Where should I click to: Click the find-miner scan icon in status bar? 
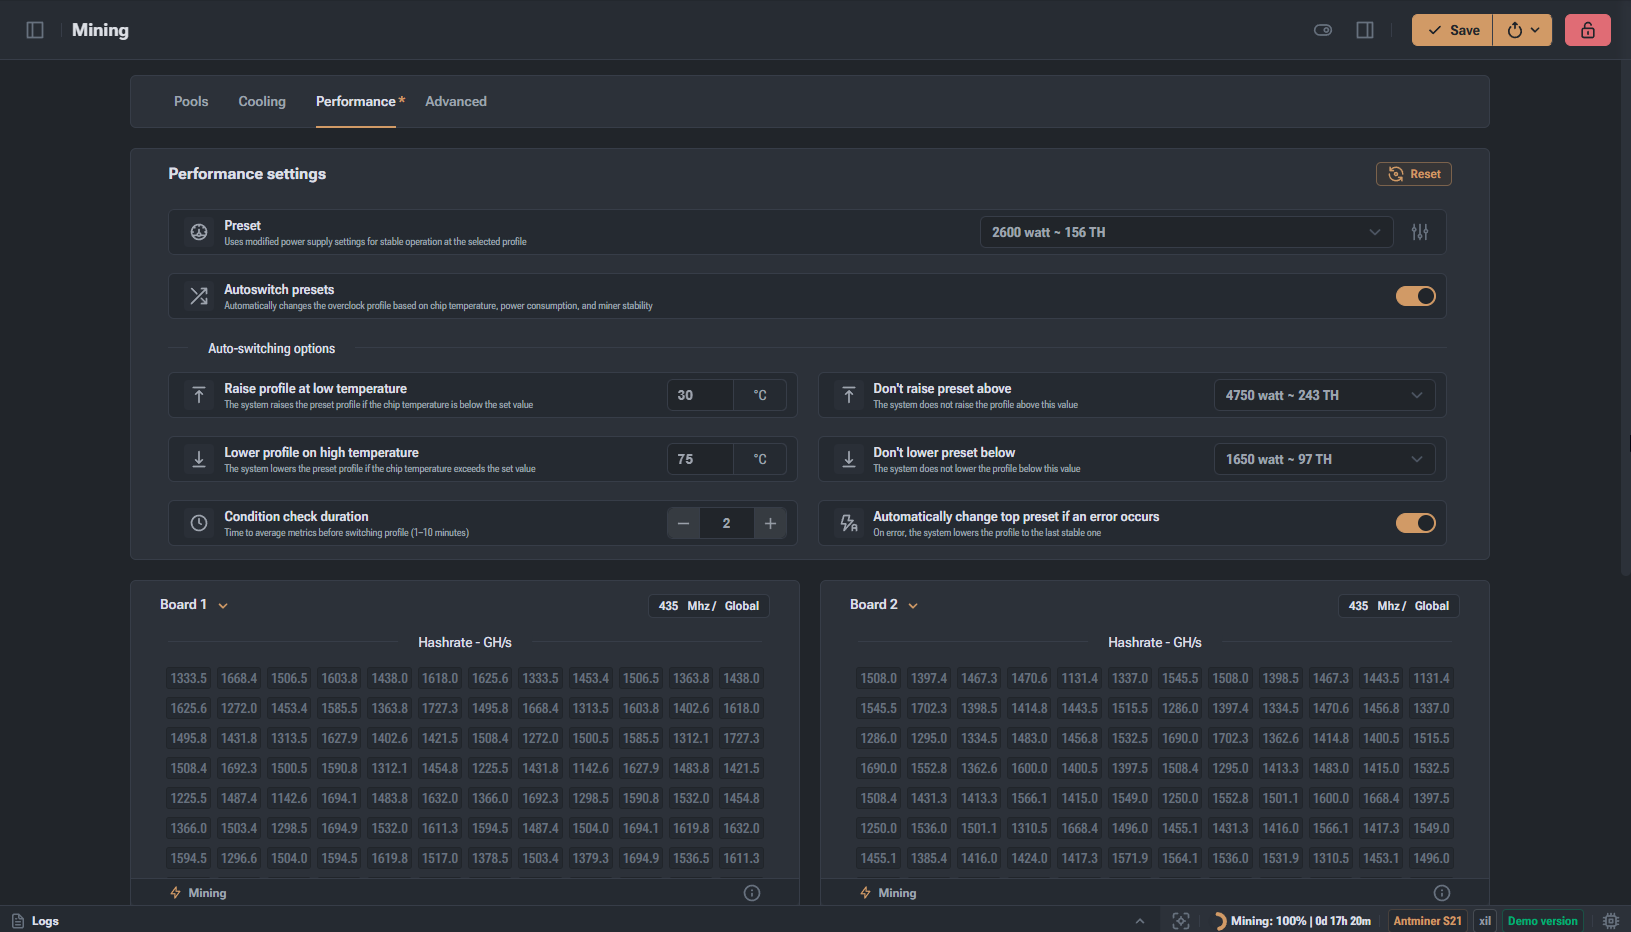click(x=1181, y=921)
